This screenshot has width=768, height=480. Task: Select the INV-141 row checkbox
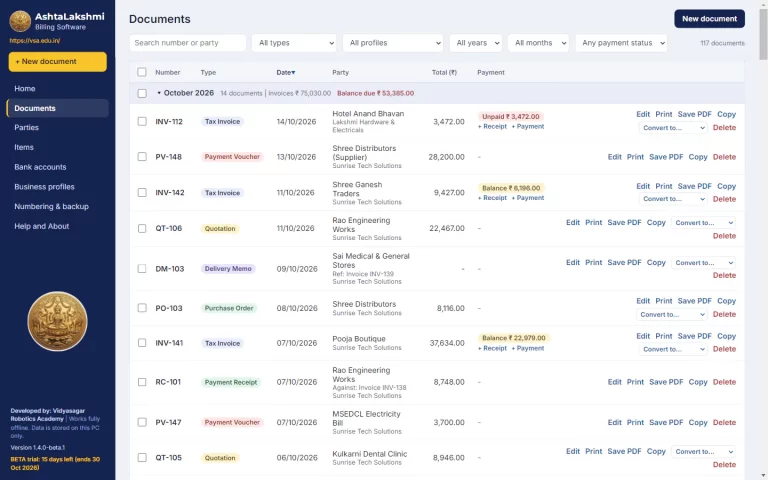142,343
